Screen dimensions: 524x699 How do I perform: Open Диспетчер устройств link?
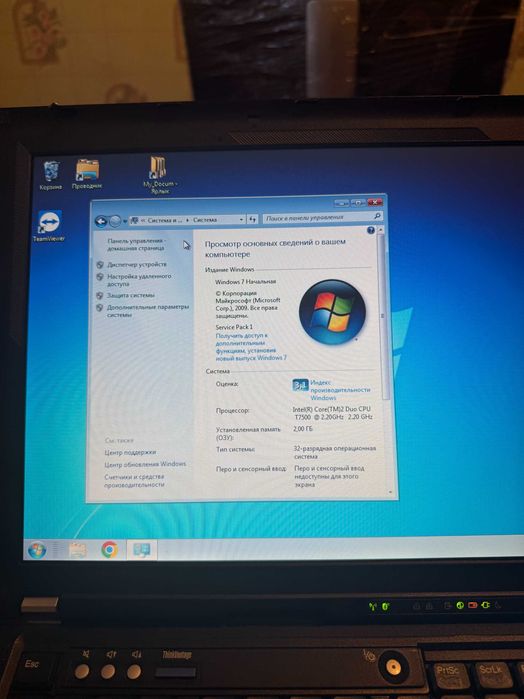(x=136, y=264)
